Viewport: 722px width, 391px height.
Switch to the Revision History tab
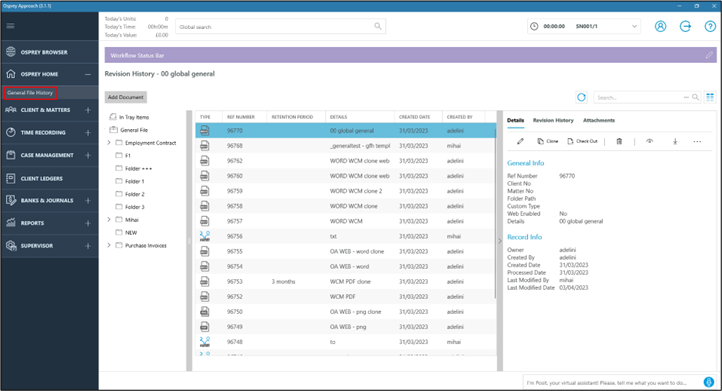tap(553, 120)
